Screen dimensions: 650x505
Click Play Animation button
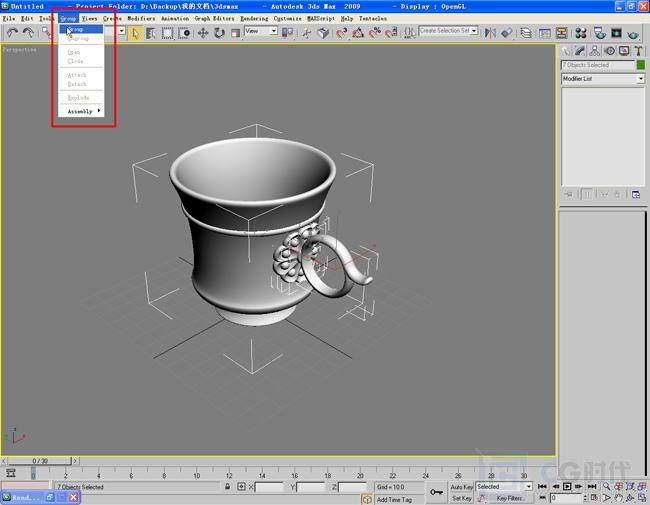tap(567, 486)
